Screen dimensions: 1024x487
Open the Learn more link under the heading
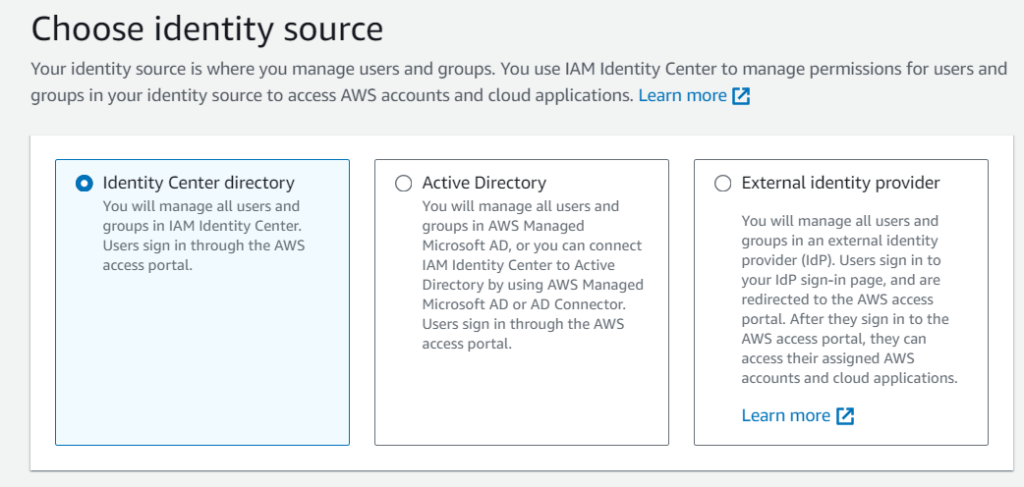click(x=682, y=96)
